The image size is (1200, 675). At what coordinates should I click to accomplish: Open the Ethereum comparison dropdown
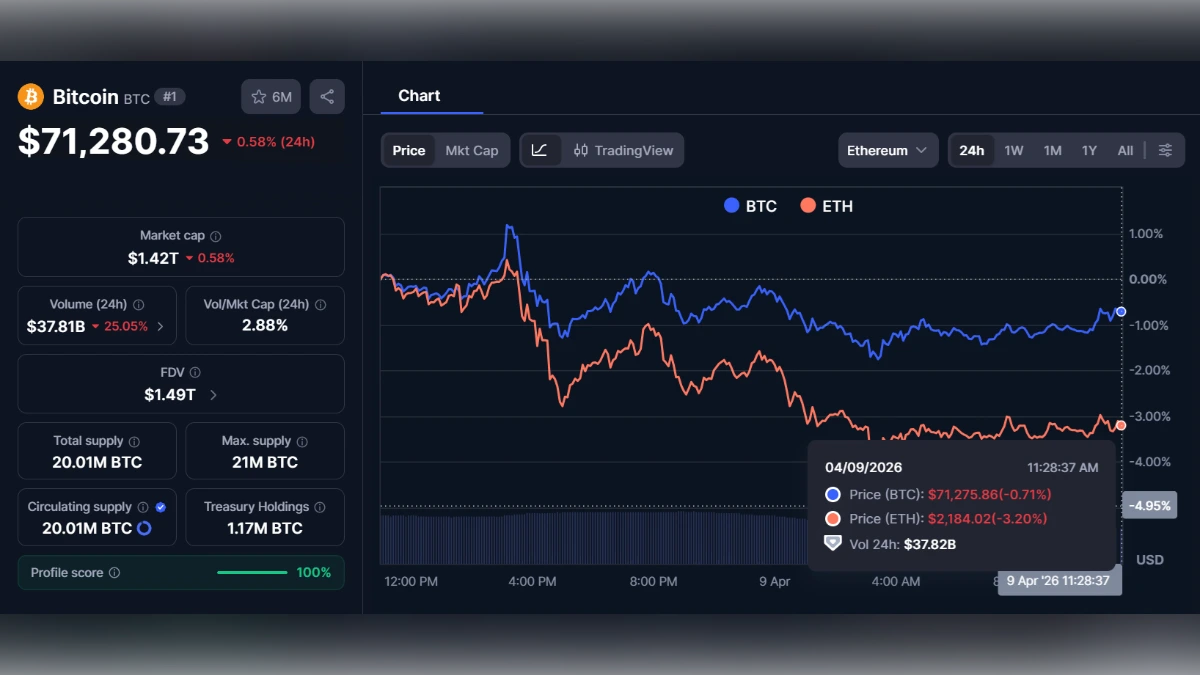[888, 150]
